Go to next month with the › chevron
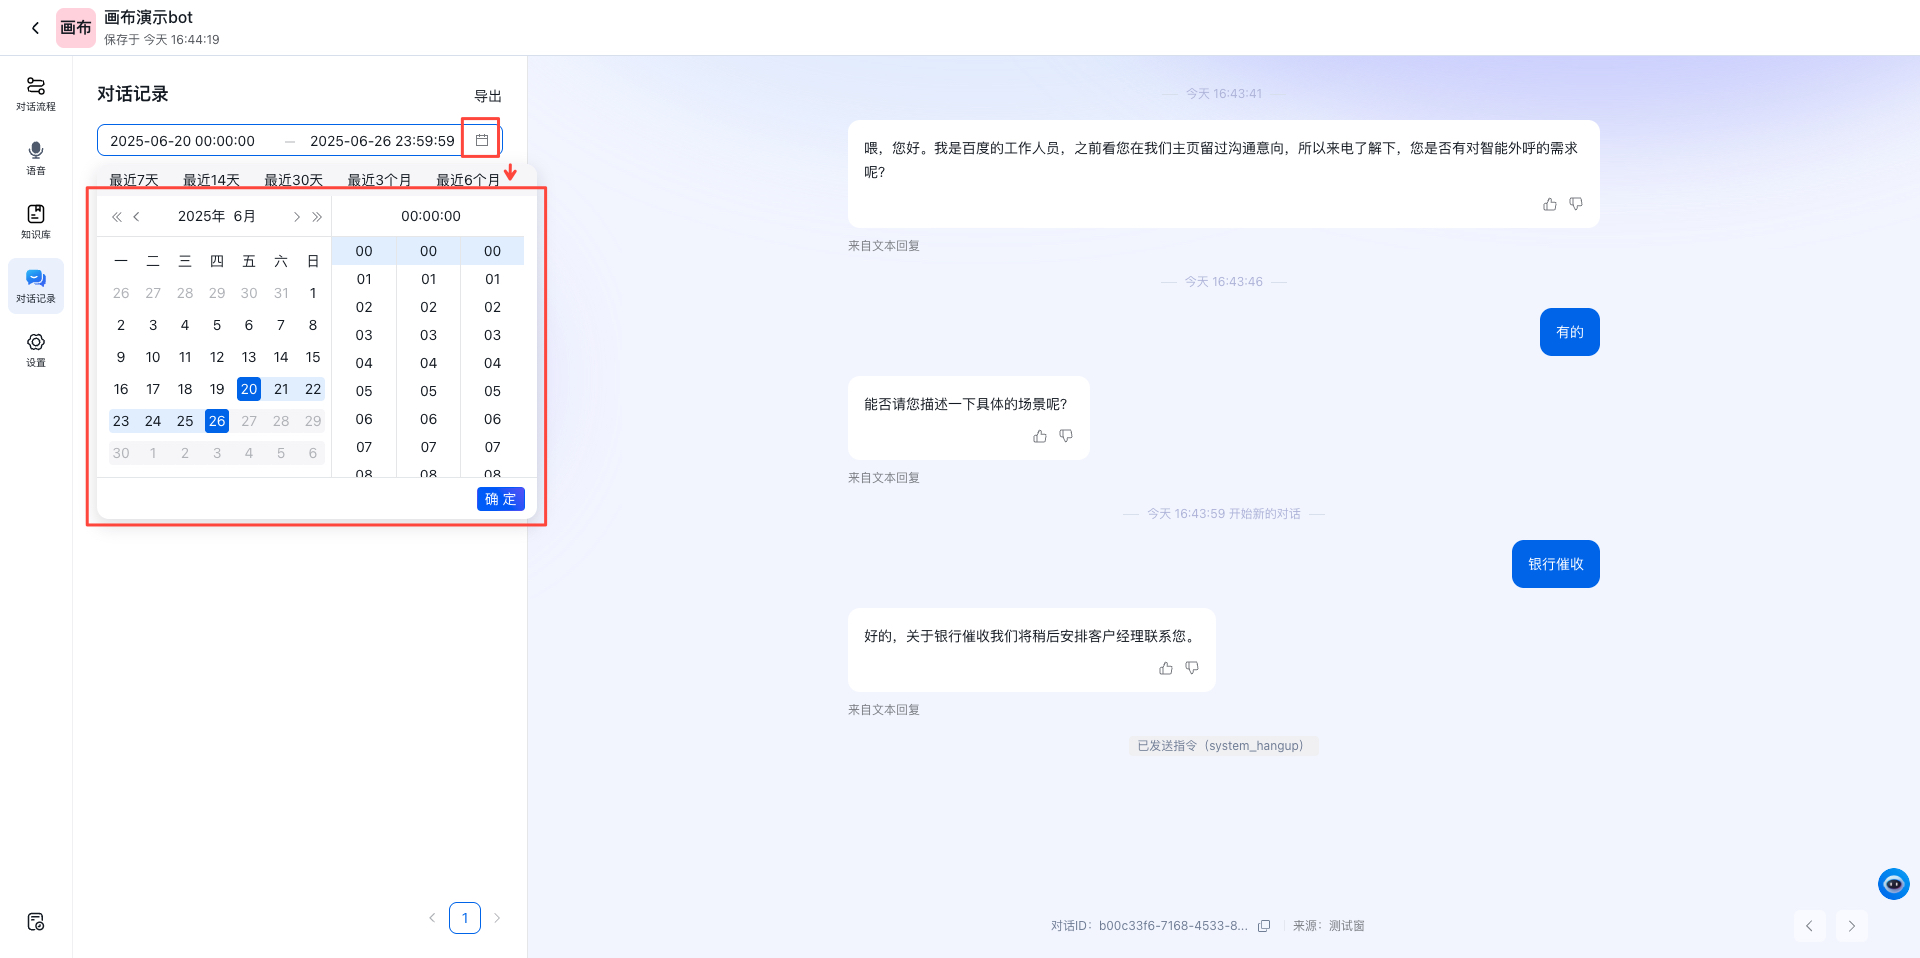Viewport: 1920px width, 958px height. [x=297, y=216]
